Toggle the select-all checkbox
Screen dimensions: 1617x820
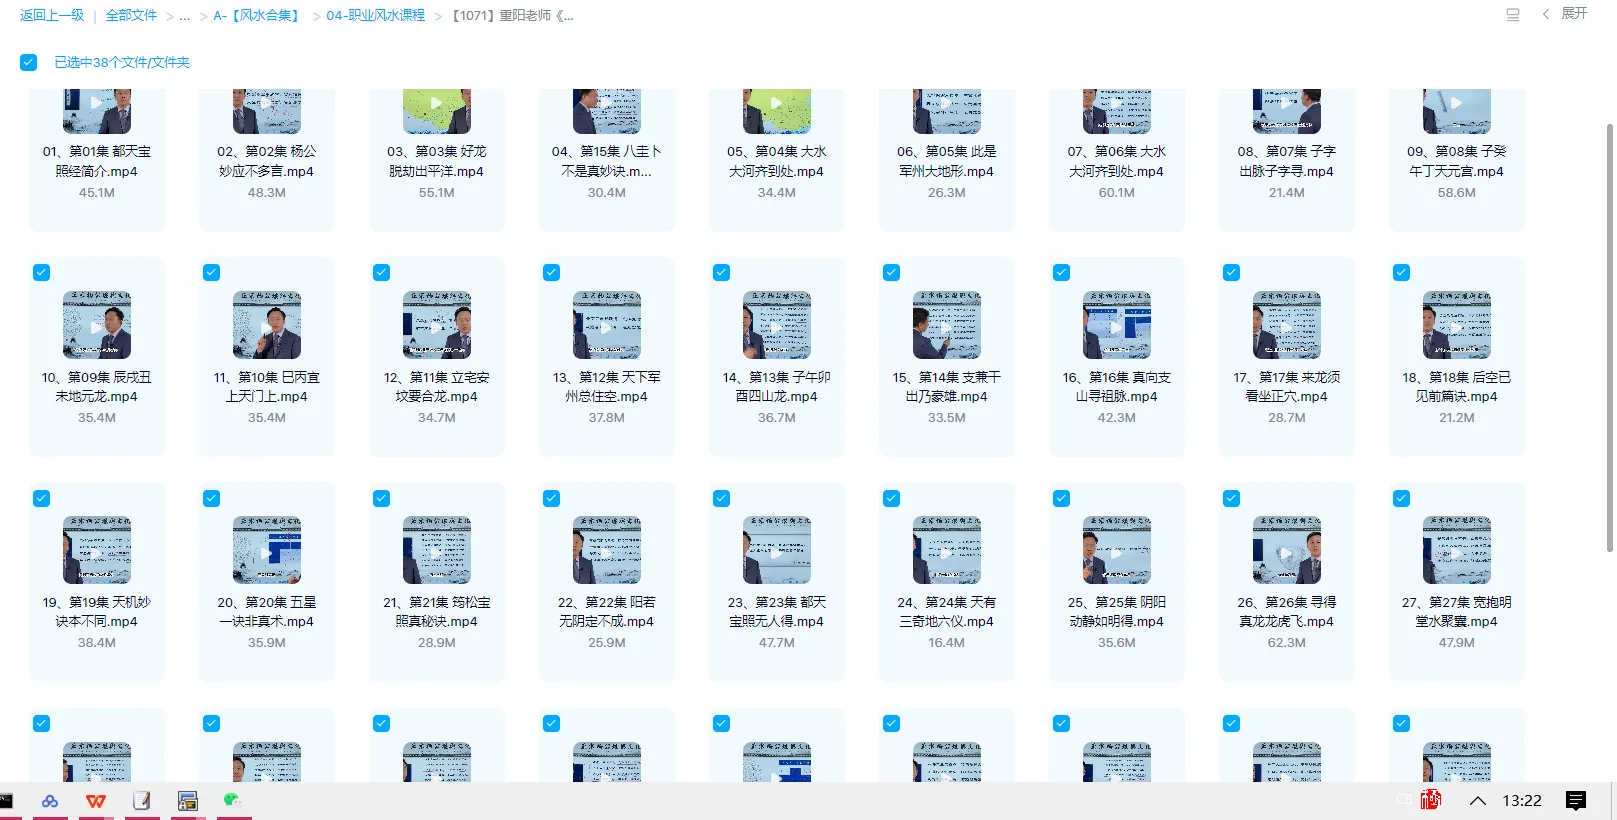[x=29, y=62]
